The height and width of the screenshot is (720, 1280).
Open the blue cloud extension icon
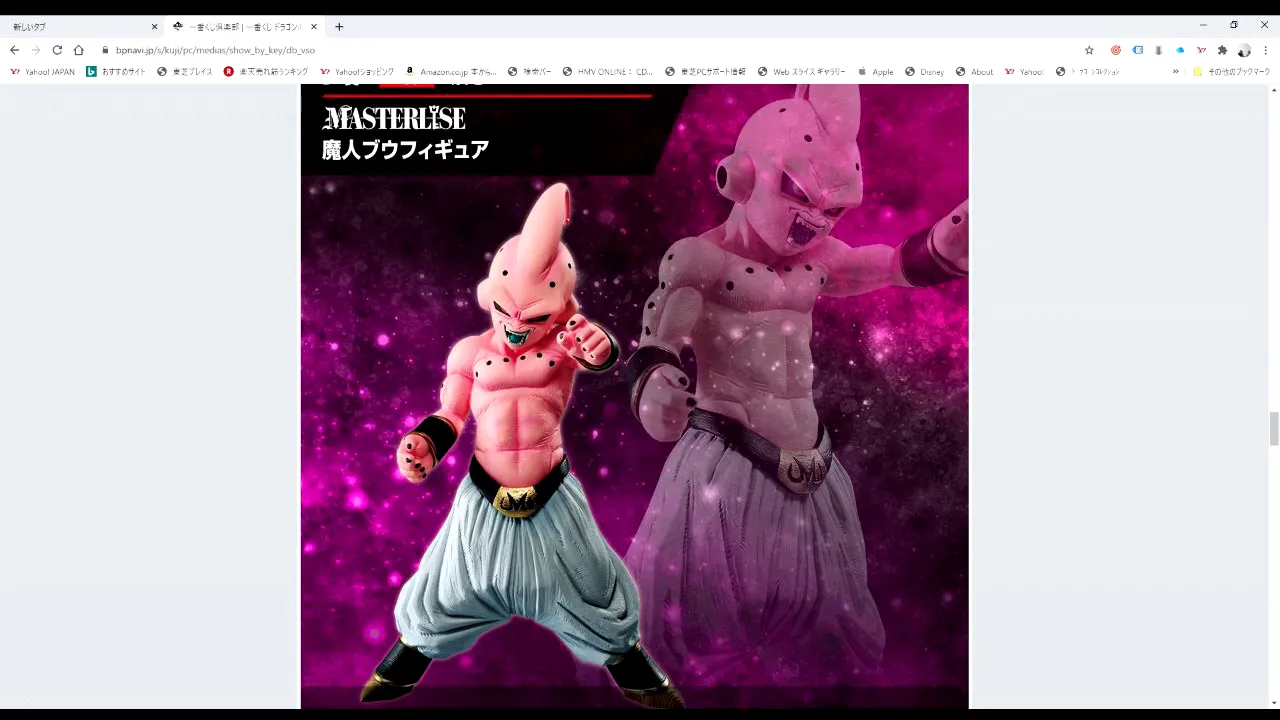tap(1180, 50)
